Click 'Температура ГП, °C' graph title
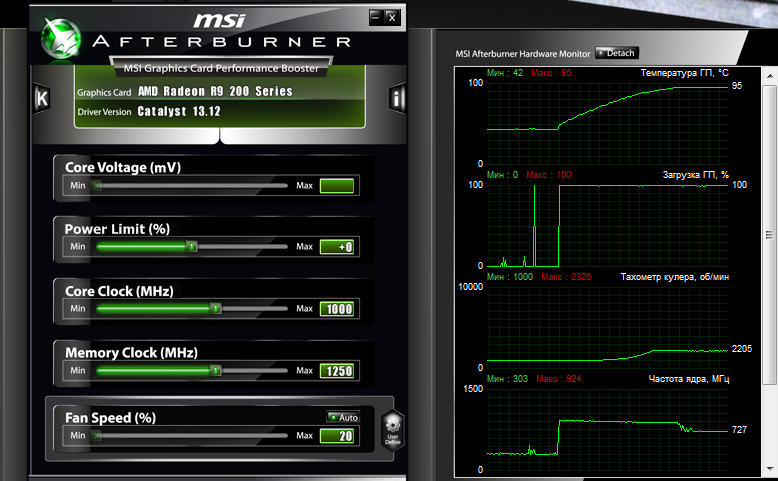The image size is (778, 481). tap(684, 73)
